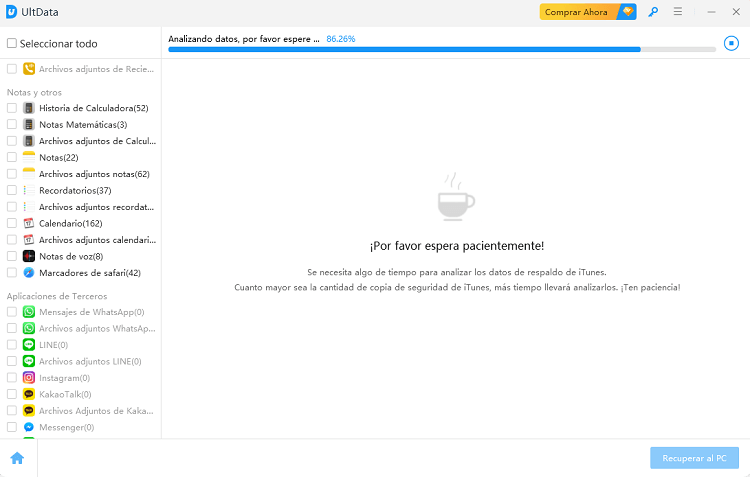The width and height of the screenshot is (750, 477).
Task: Click the Calendario(162) calendar icon
Action: [x=29, y=223]
